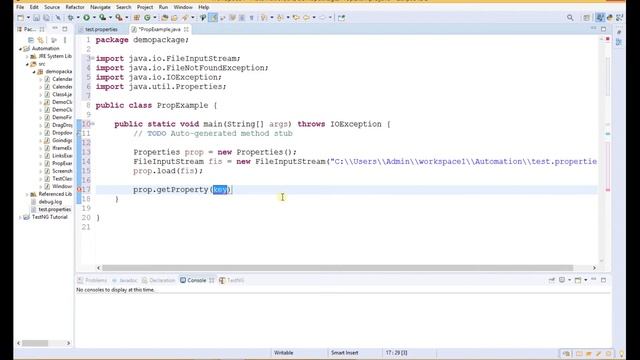Select the TestNG tab
640x360 pixels.
(231, 280)
